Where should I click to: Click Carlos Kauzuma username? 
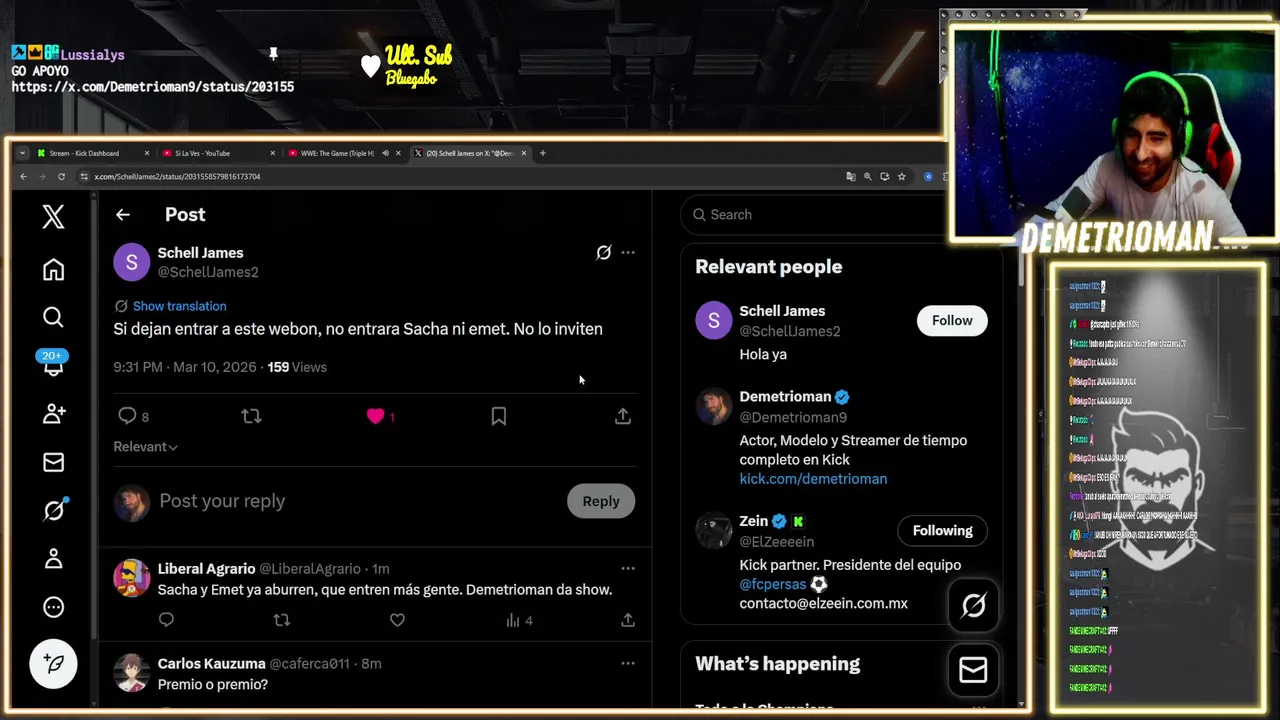pyautogui.click(x=211, y=663)
